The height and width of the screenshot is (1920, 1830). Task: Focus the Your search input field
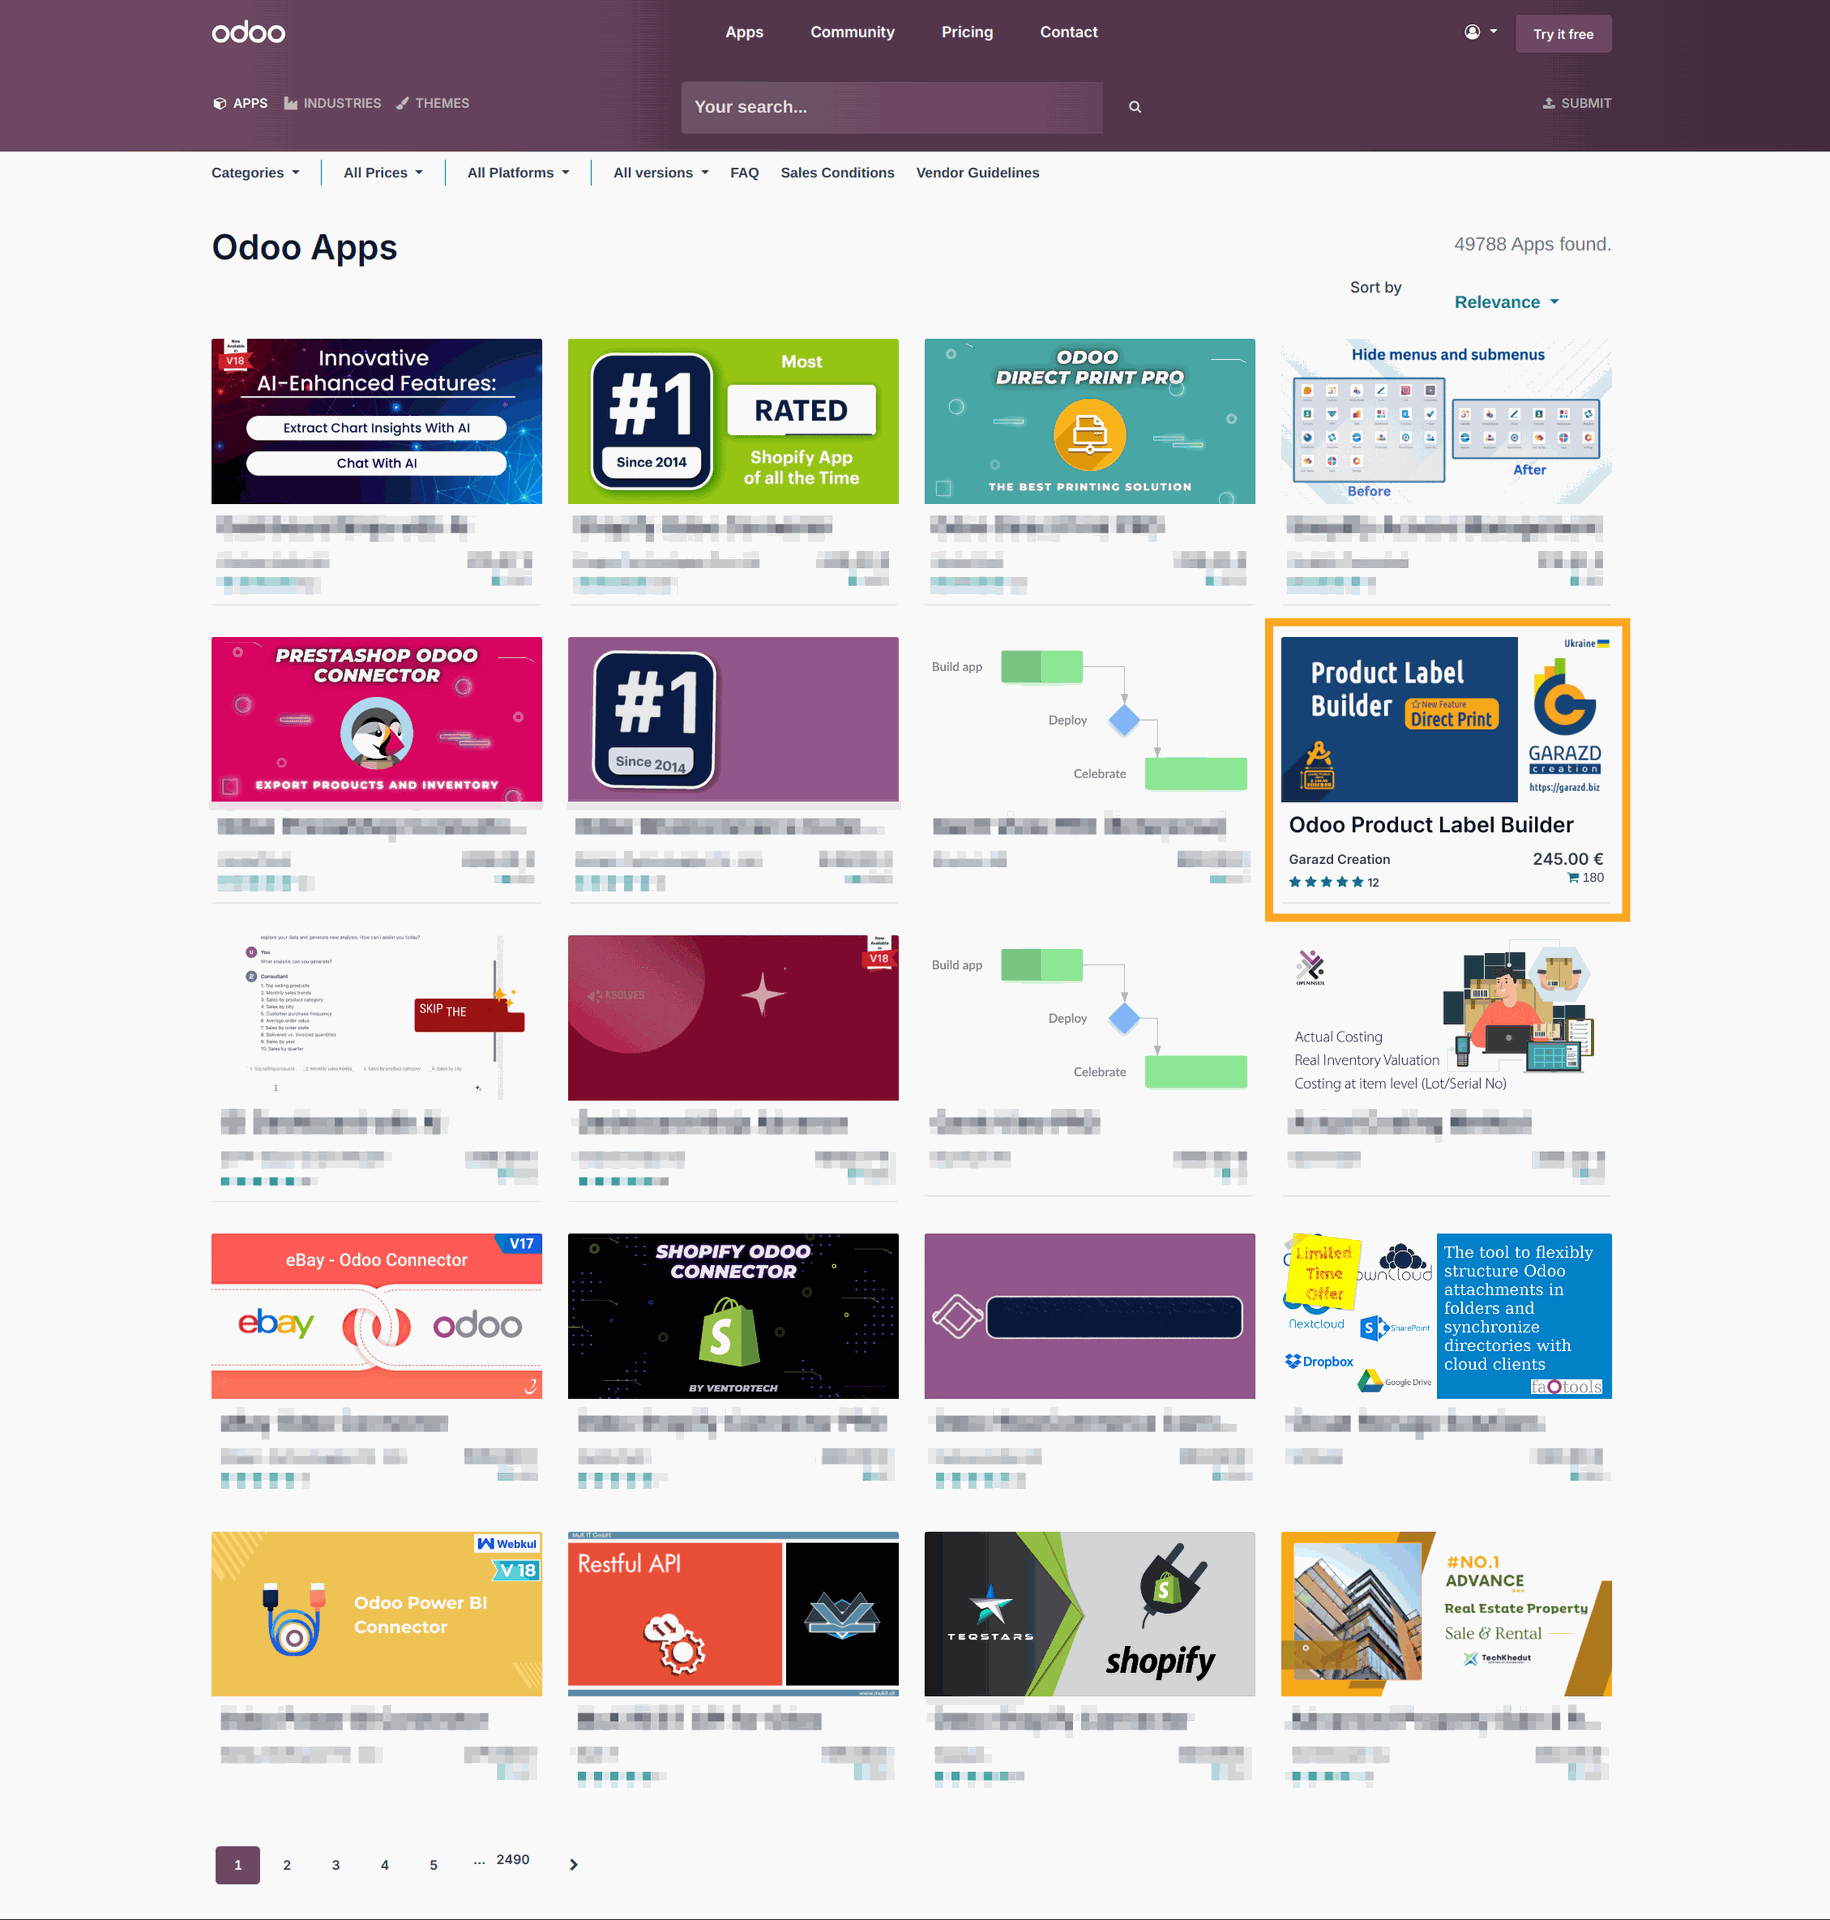(892, 107)
